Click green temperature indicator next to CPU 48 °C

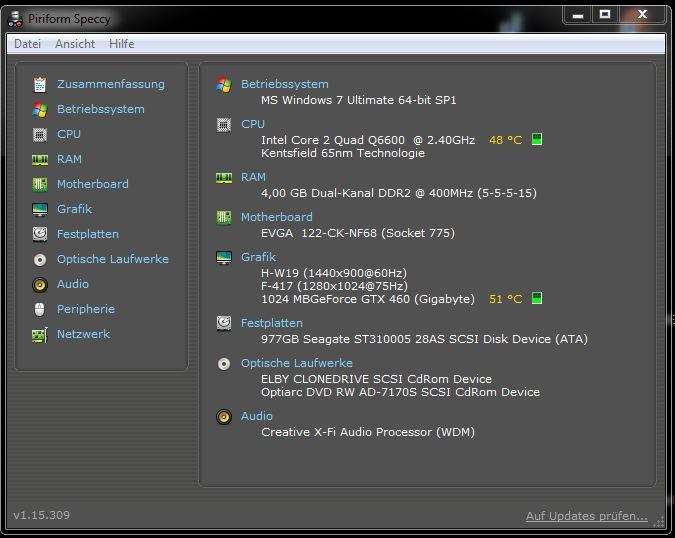point(537,139)
